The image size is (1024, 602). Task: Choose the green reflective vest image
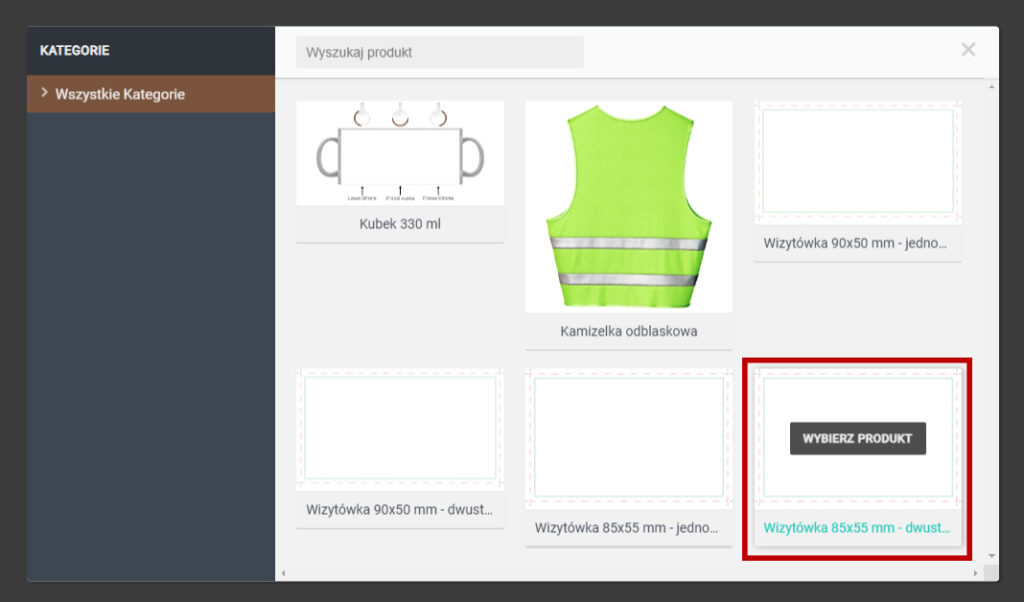click(x=628, y=207)
